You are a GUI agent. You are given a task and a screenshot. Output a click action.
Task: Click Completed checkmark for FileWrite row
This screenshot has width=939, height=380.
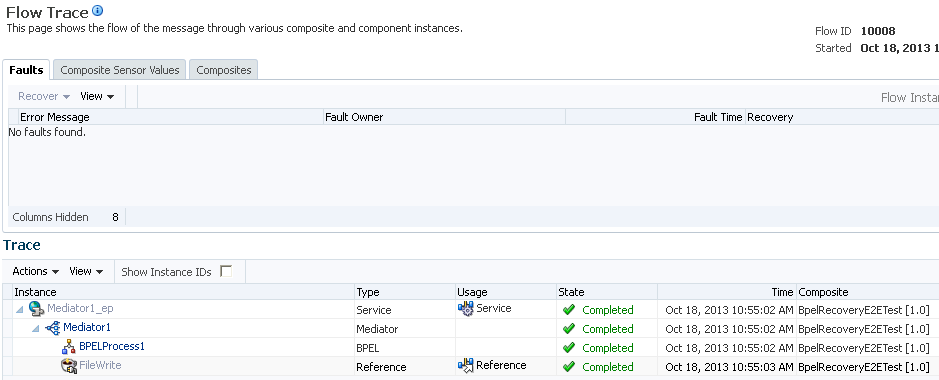[569, 366]
